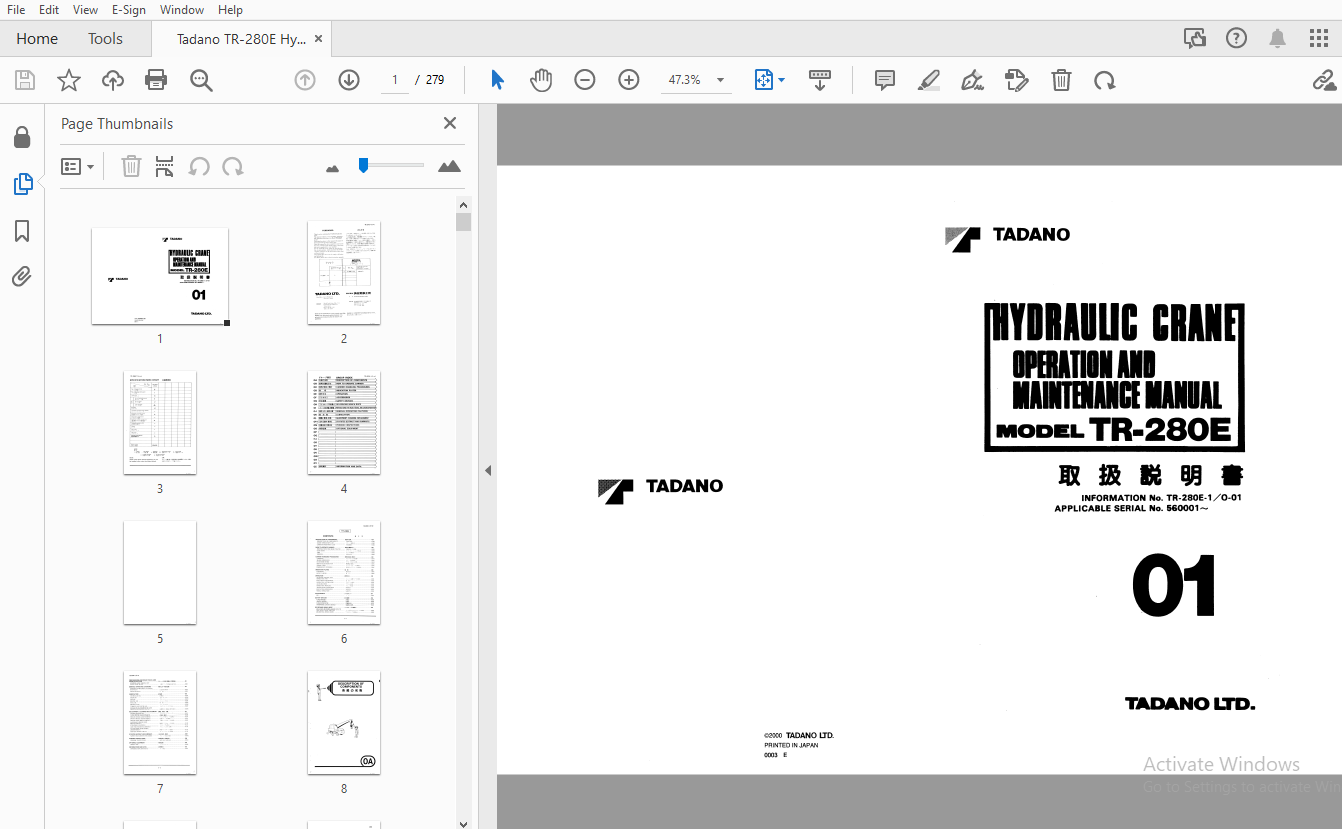The height and width of the screenshot is (829, 1342).
Task: Click the fit page view icon
Action: [x=764, y=80]
